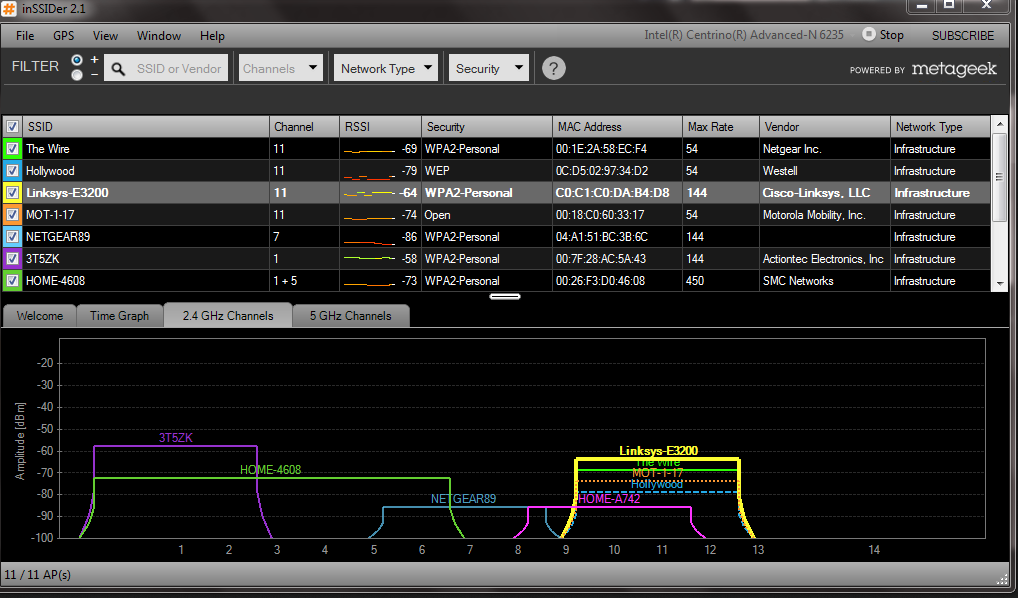Open the Channels filter dropdown

click(x=280, y=68)
